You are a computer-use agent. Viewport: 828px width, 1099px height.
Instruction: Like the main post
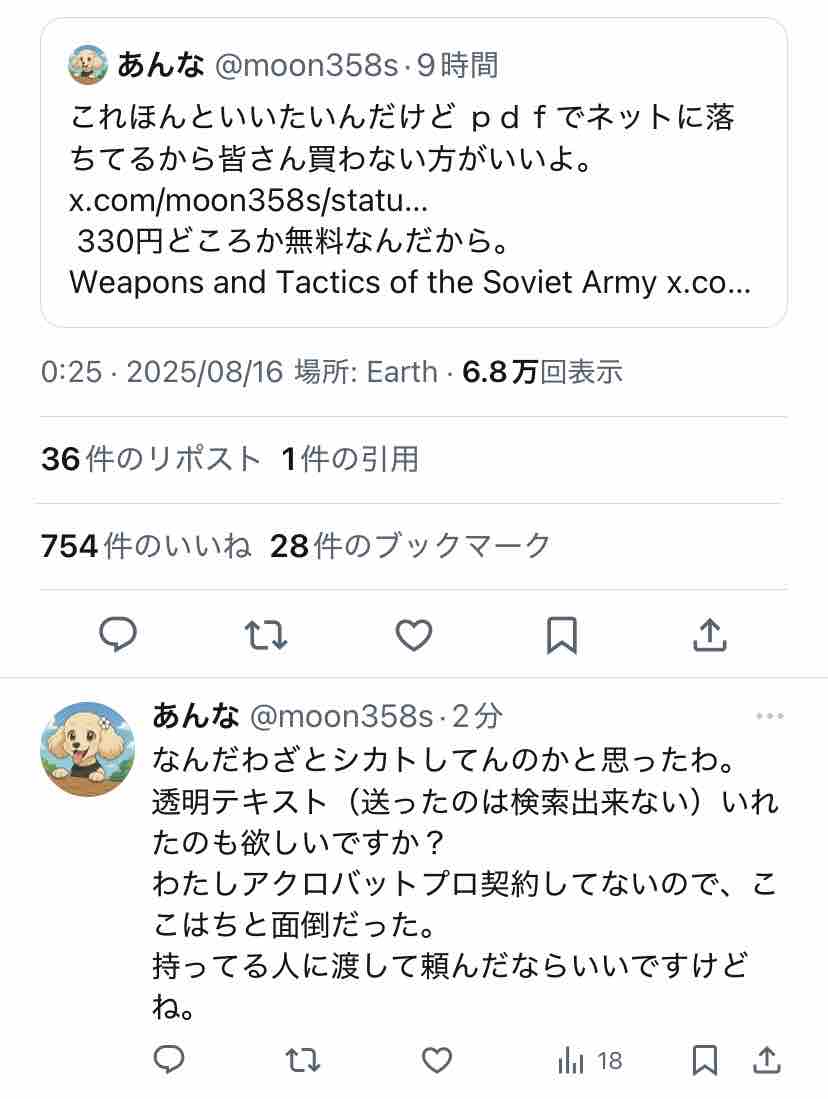click(413, 634)
